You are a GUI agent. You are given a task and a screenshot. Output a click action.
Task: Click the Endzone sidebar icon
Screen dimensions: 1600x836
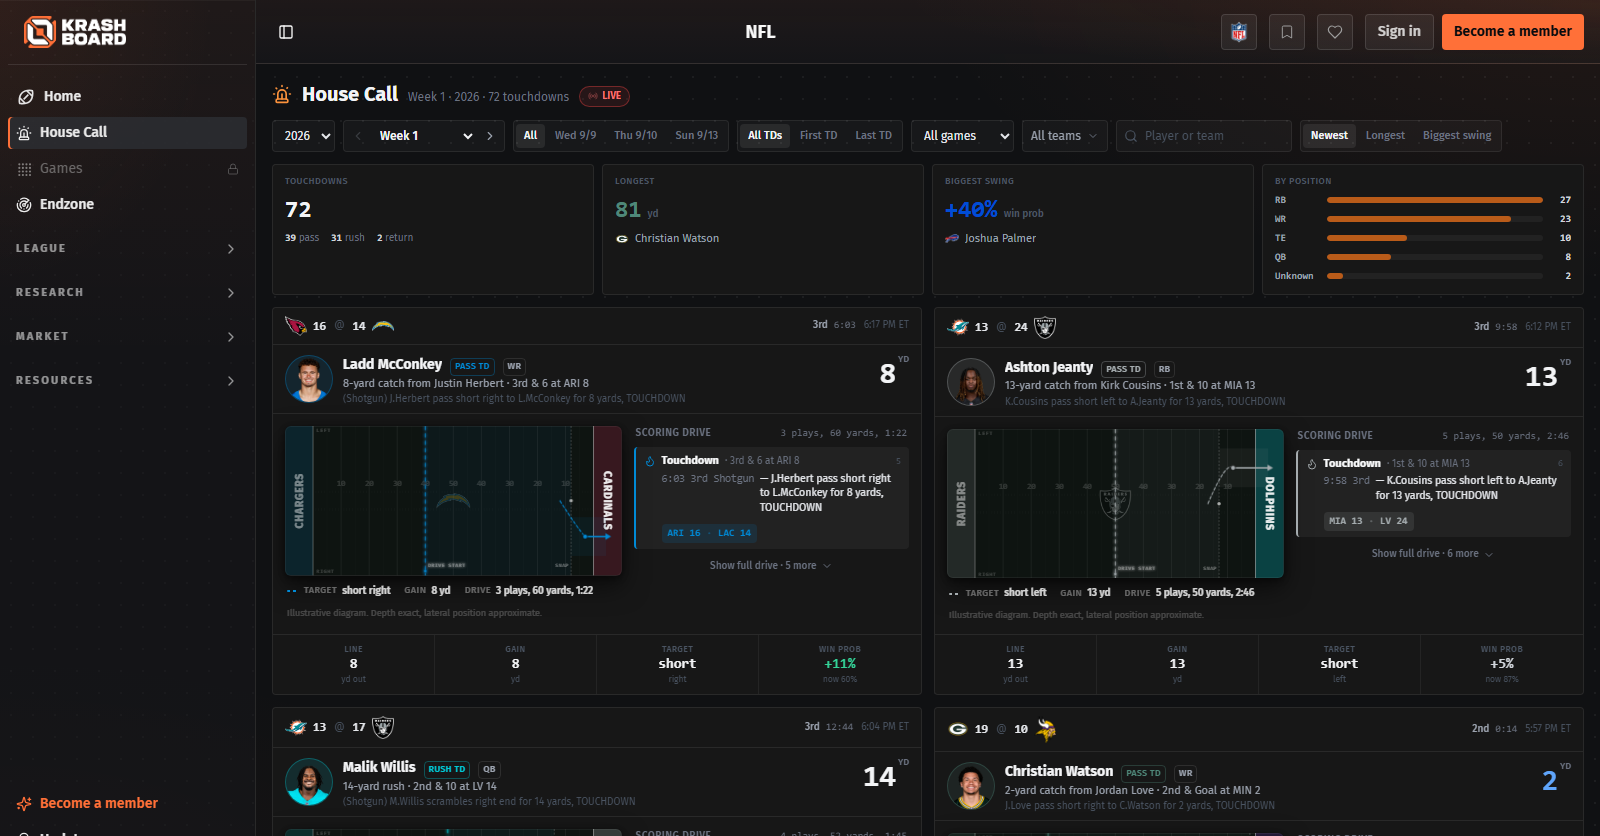[24, 205]
